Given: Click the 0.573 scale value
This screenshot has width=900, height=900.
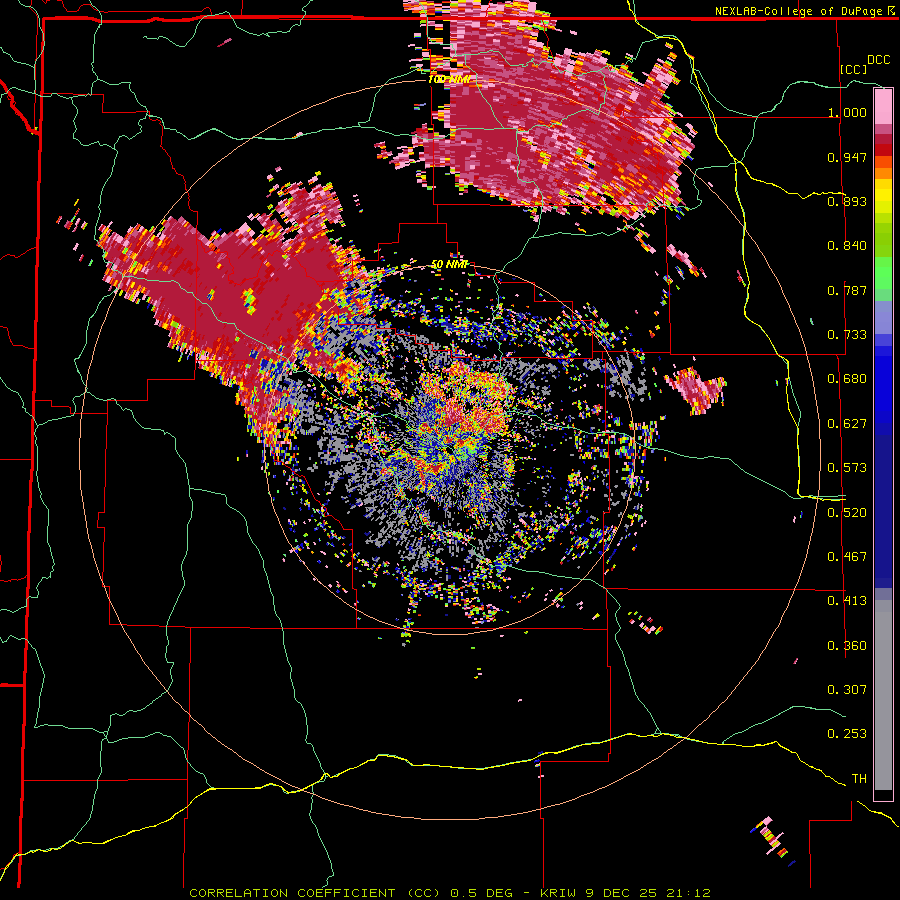Looking at the screenshot, I should click(847, 468).
